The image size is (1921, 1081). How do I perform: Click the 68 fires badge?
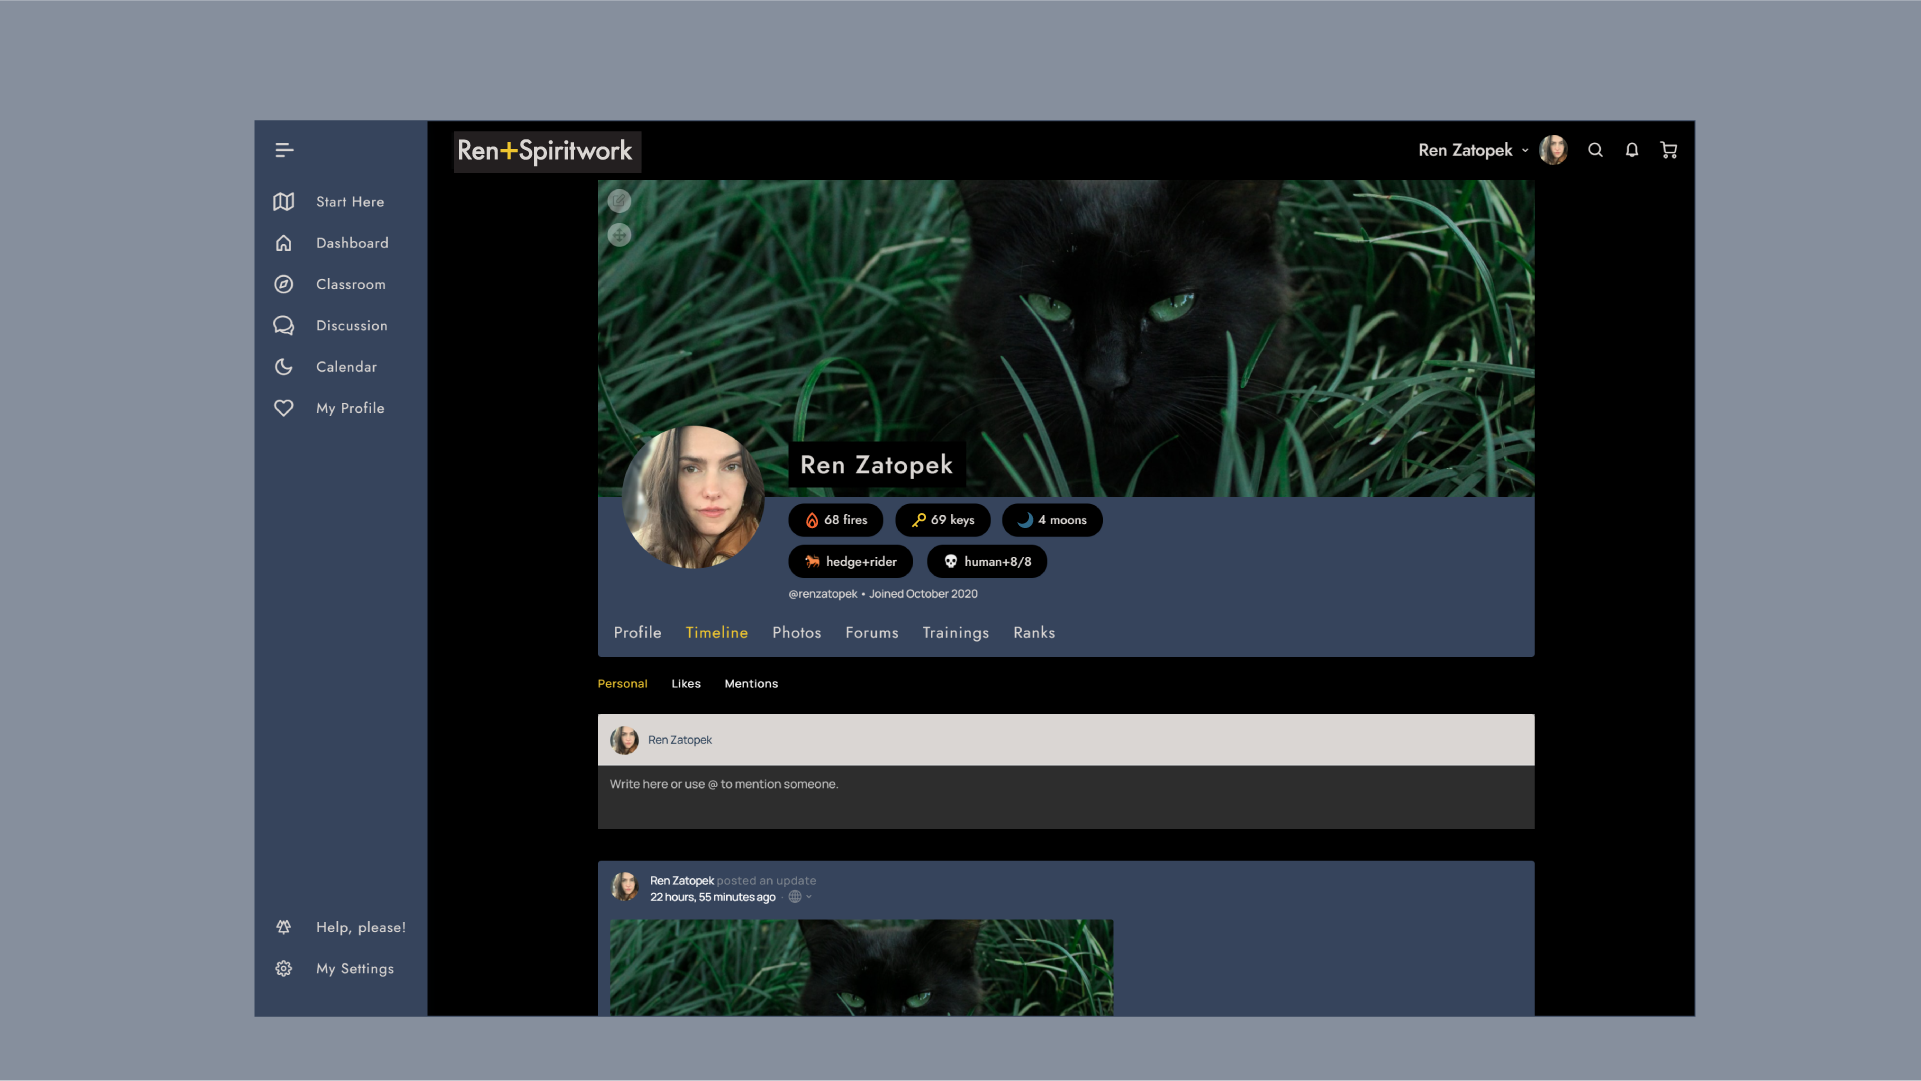[836, 520]
